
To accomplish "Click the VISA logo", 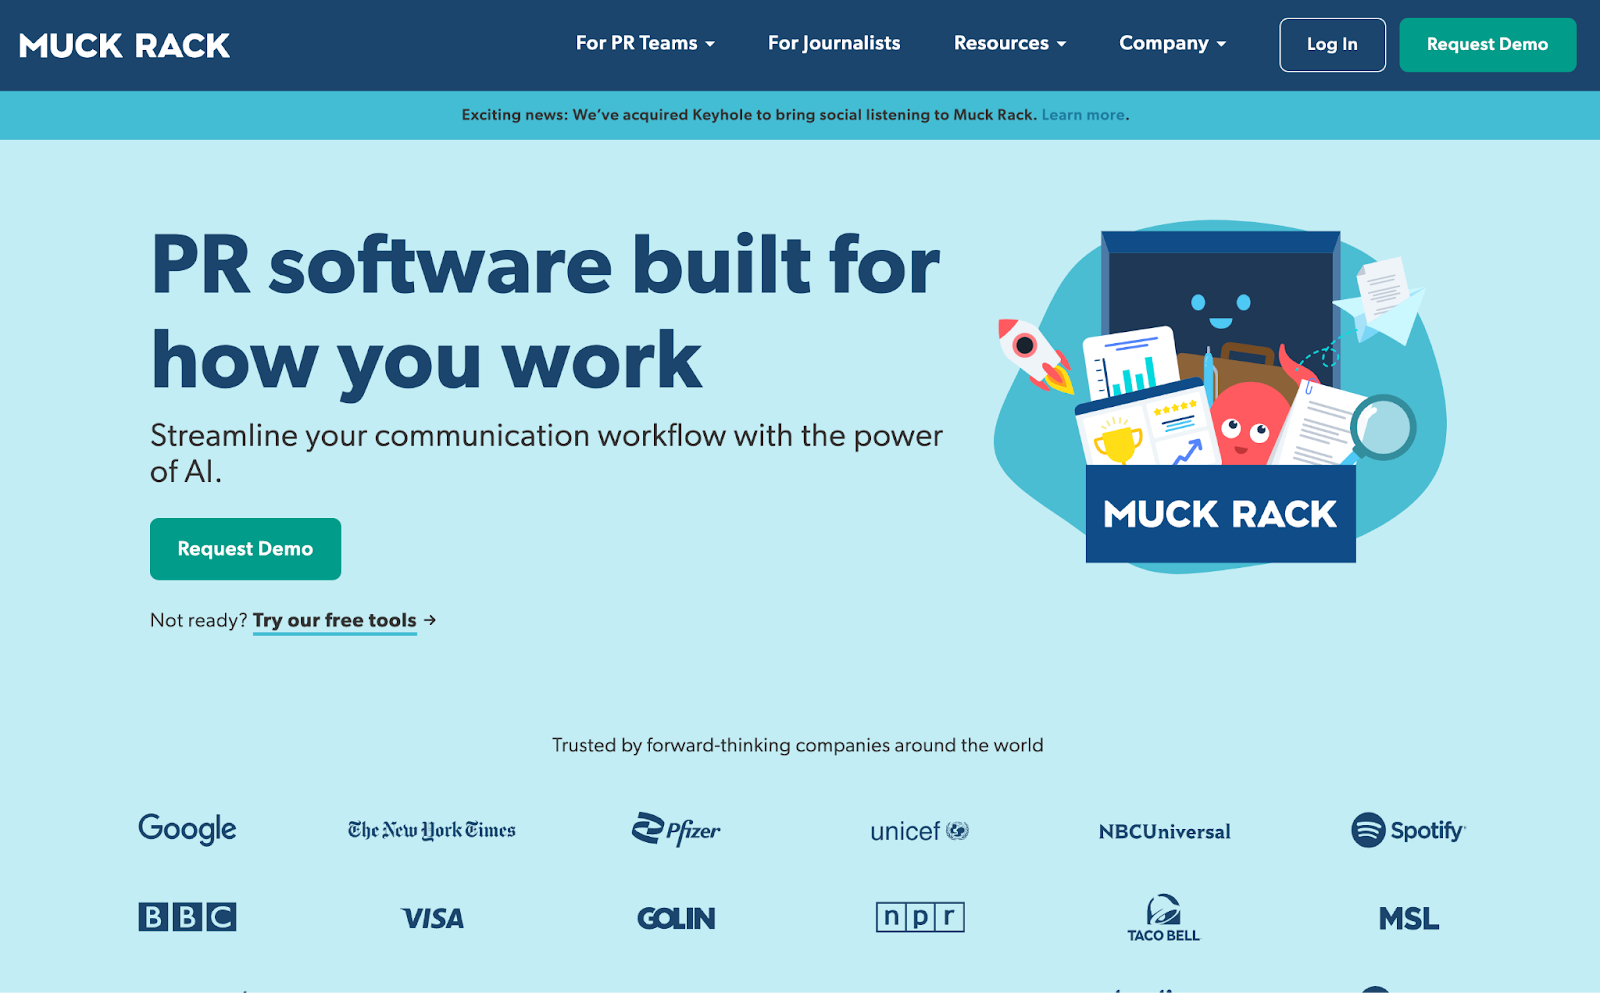I will coord(432,918).
